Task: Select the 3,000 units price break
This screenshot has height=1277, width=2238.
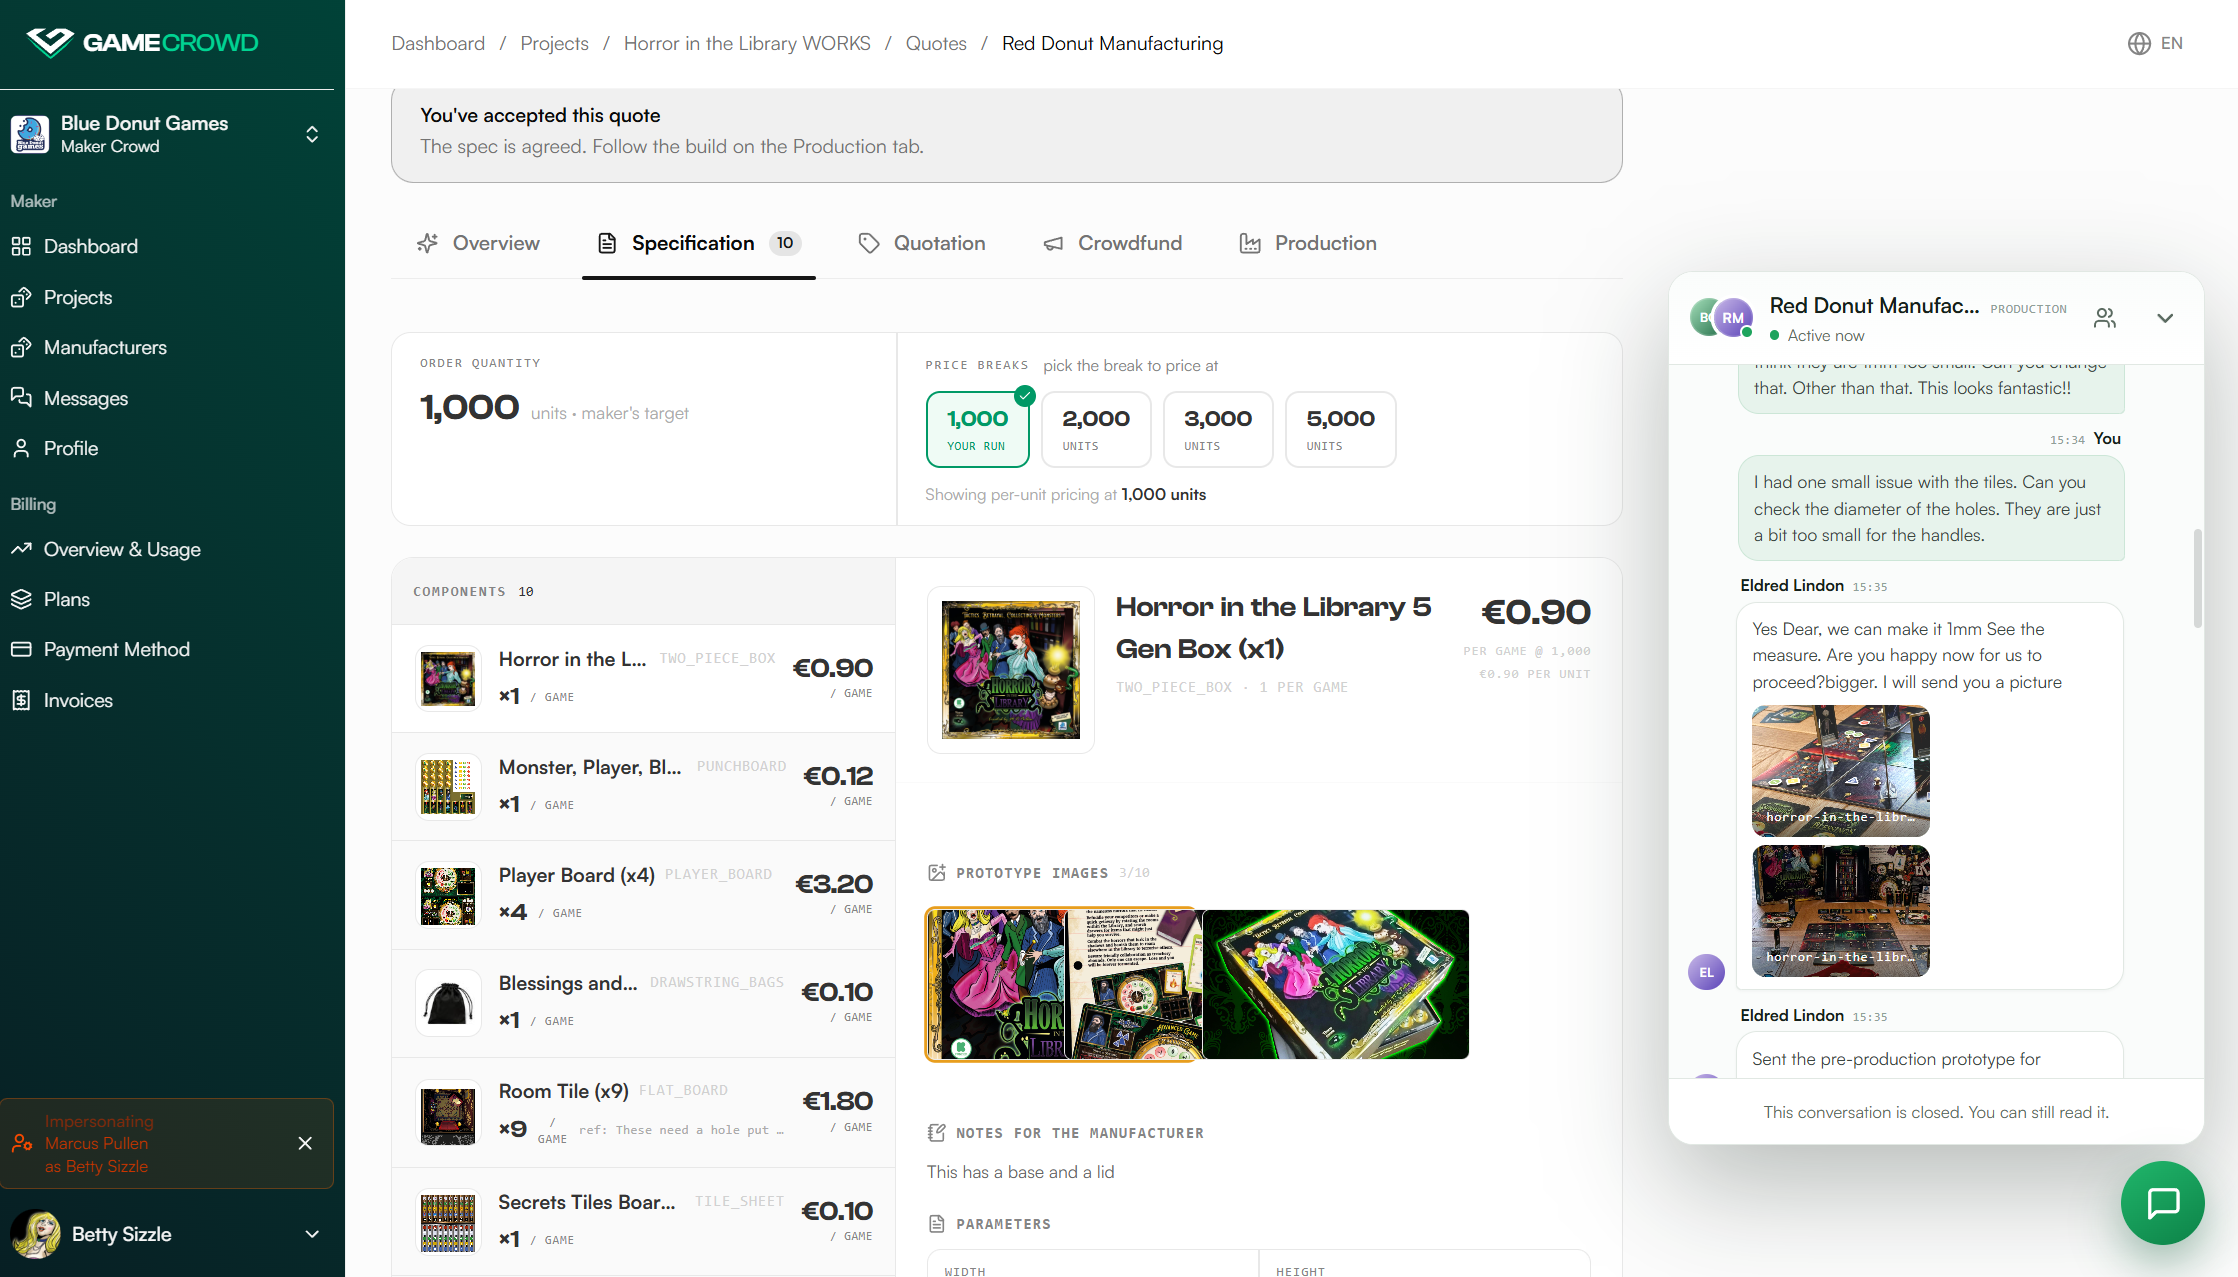Action: coord(1218,429)
